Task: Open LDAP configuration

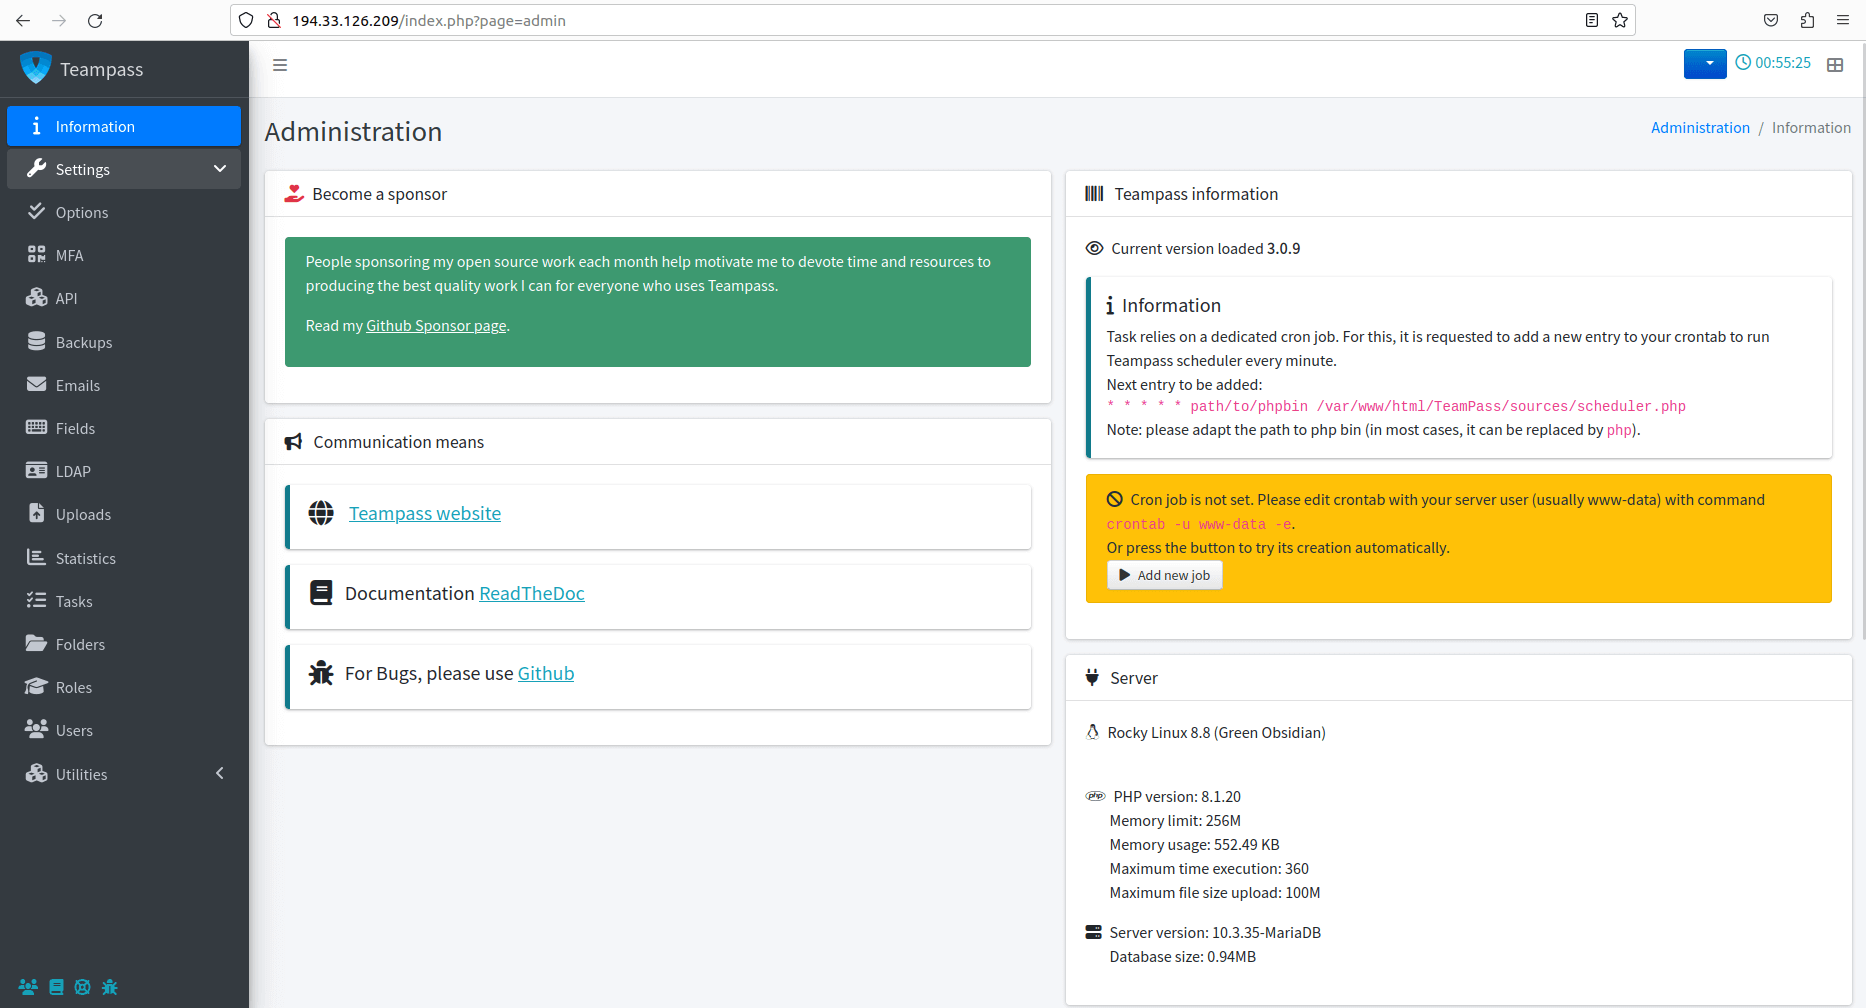Action: 73,472
